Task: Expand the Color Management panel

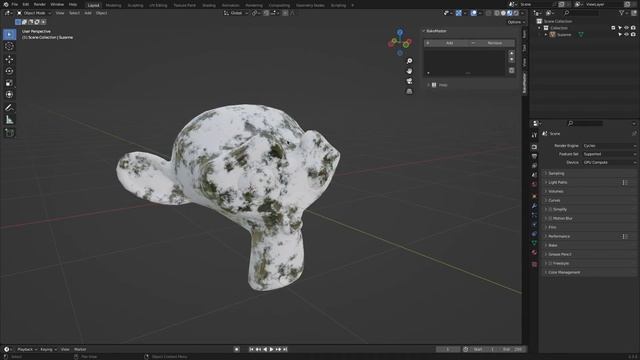Action: click(x=590, y=272)
